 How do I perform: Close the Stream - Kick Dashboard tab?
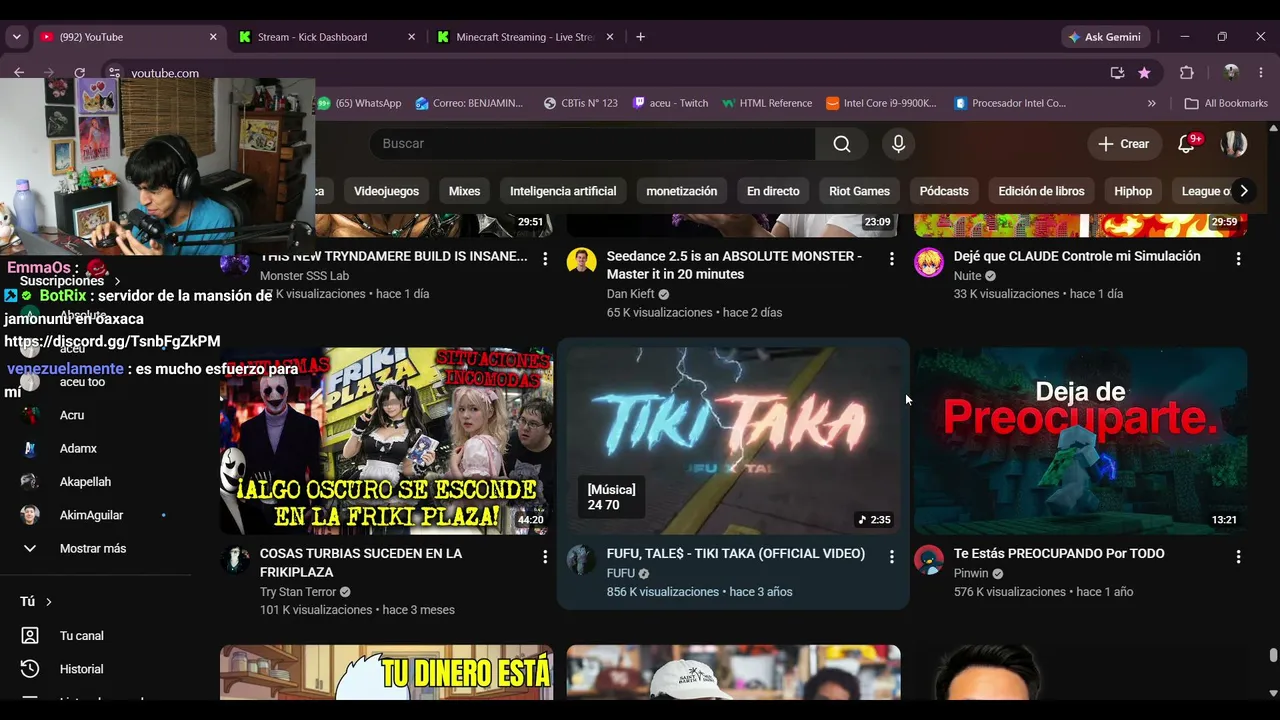point(411,37)
